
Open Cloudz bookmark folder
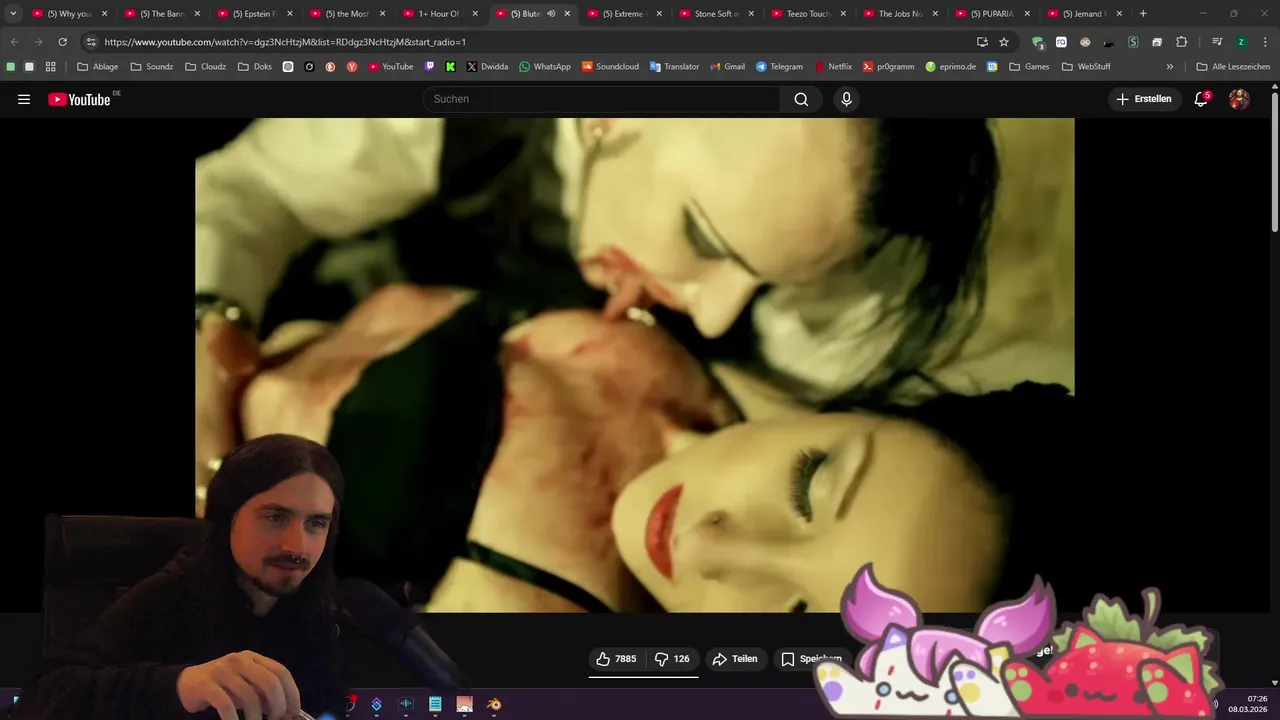coord(205,67)
